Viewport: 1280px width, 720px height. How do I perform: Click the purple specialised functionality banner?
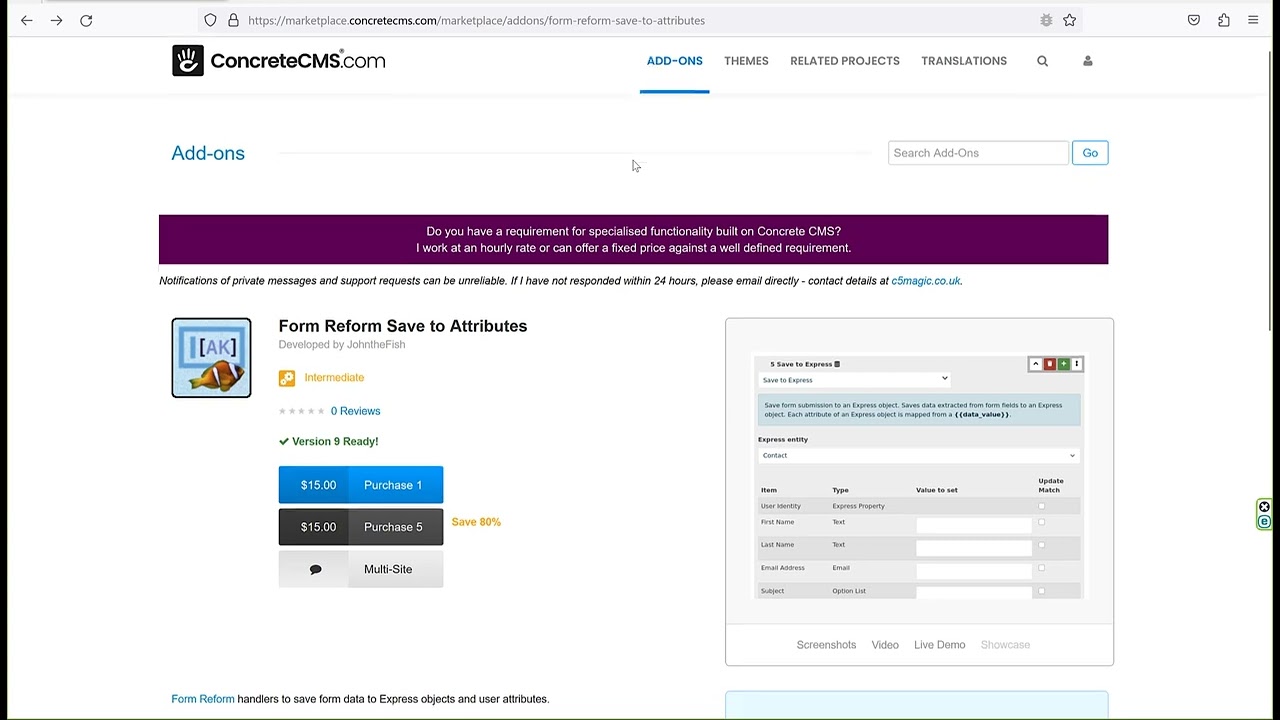633,239
